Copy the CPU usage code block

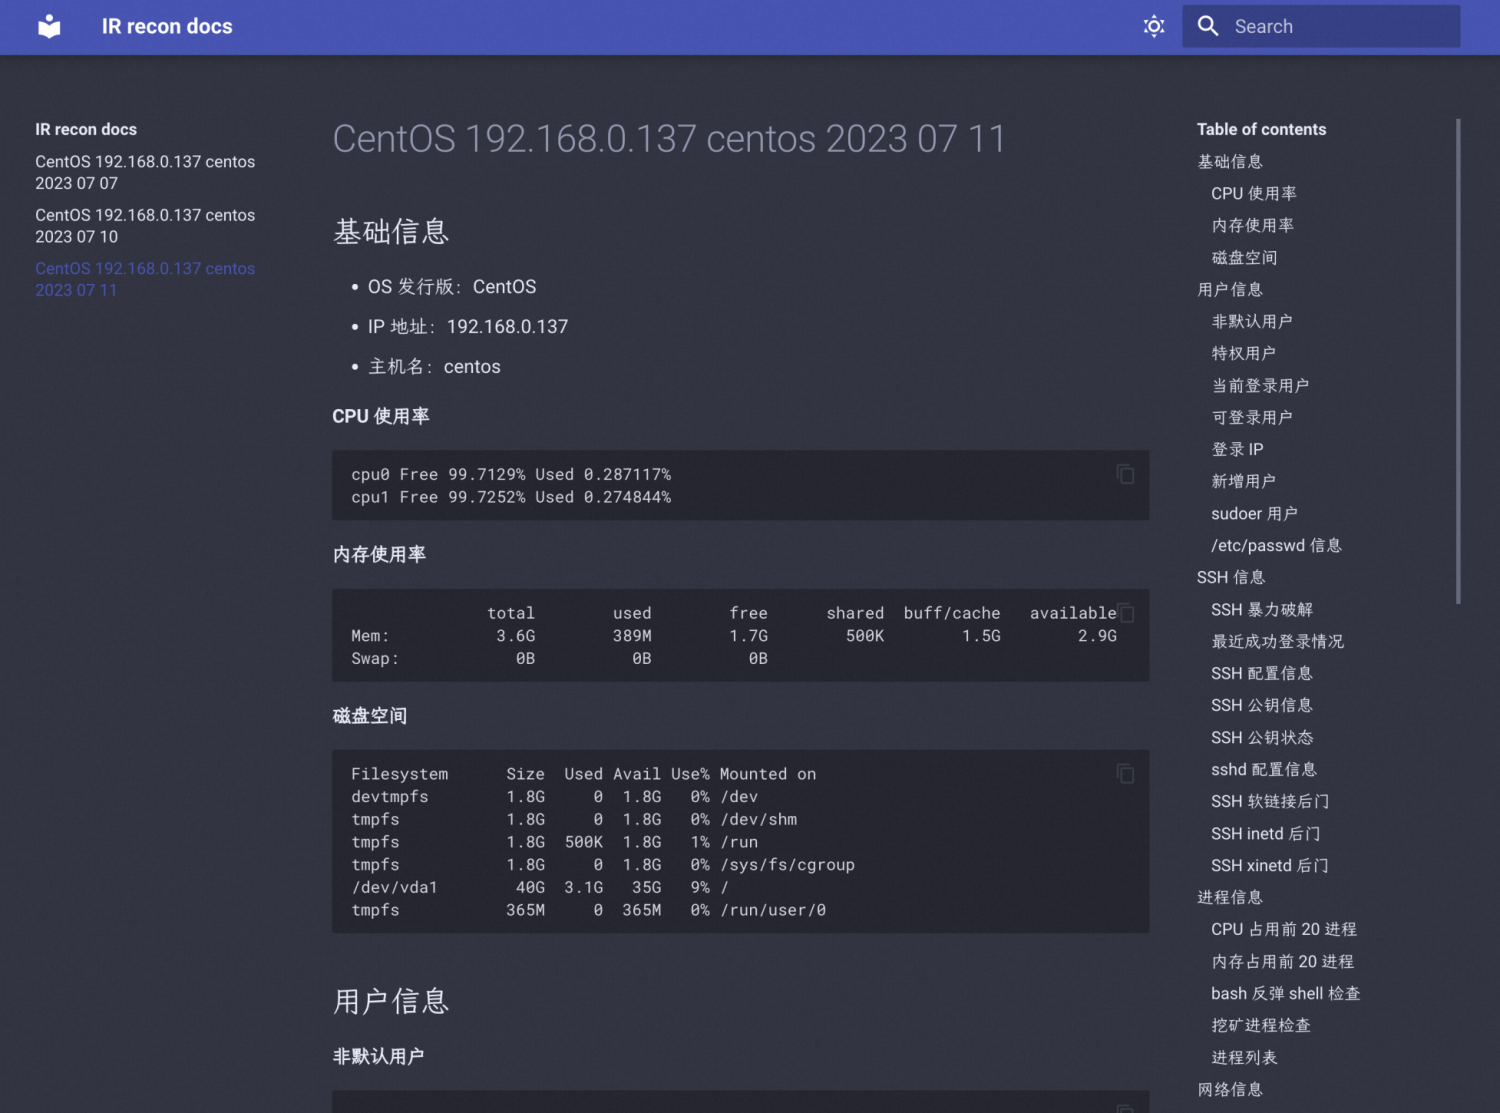coord(1126,474)
